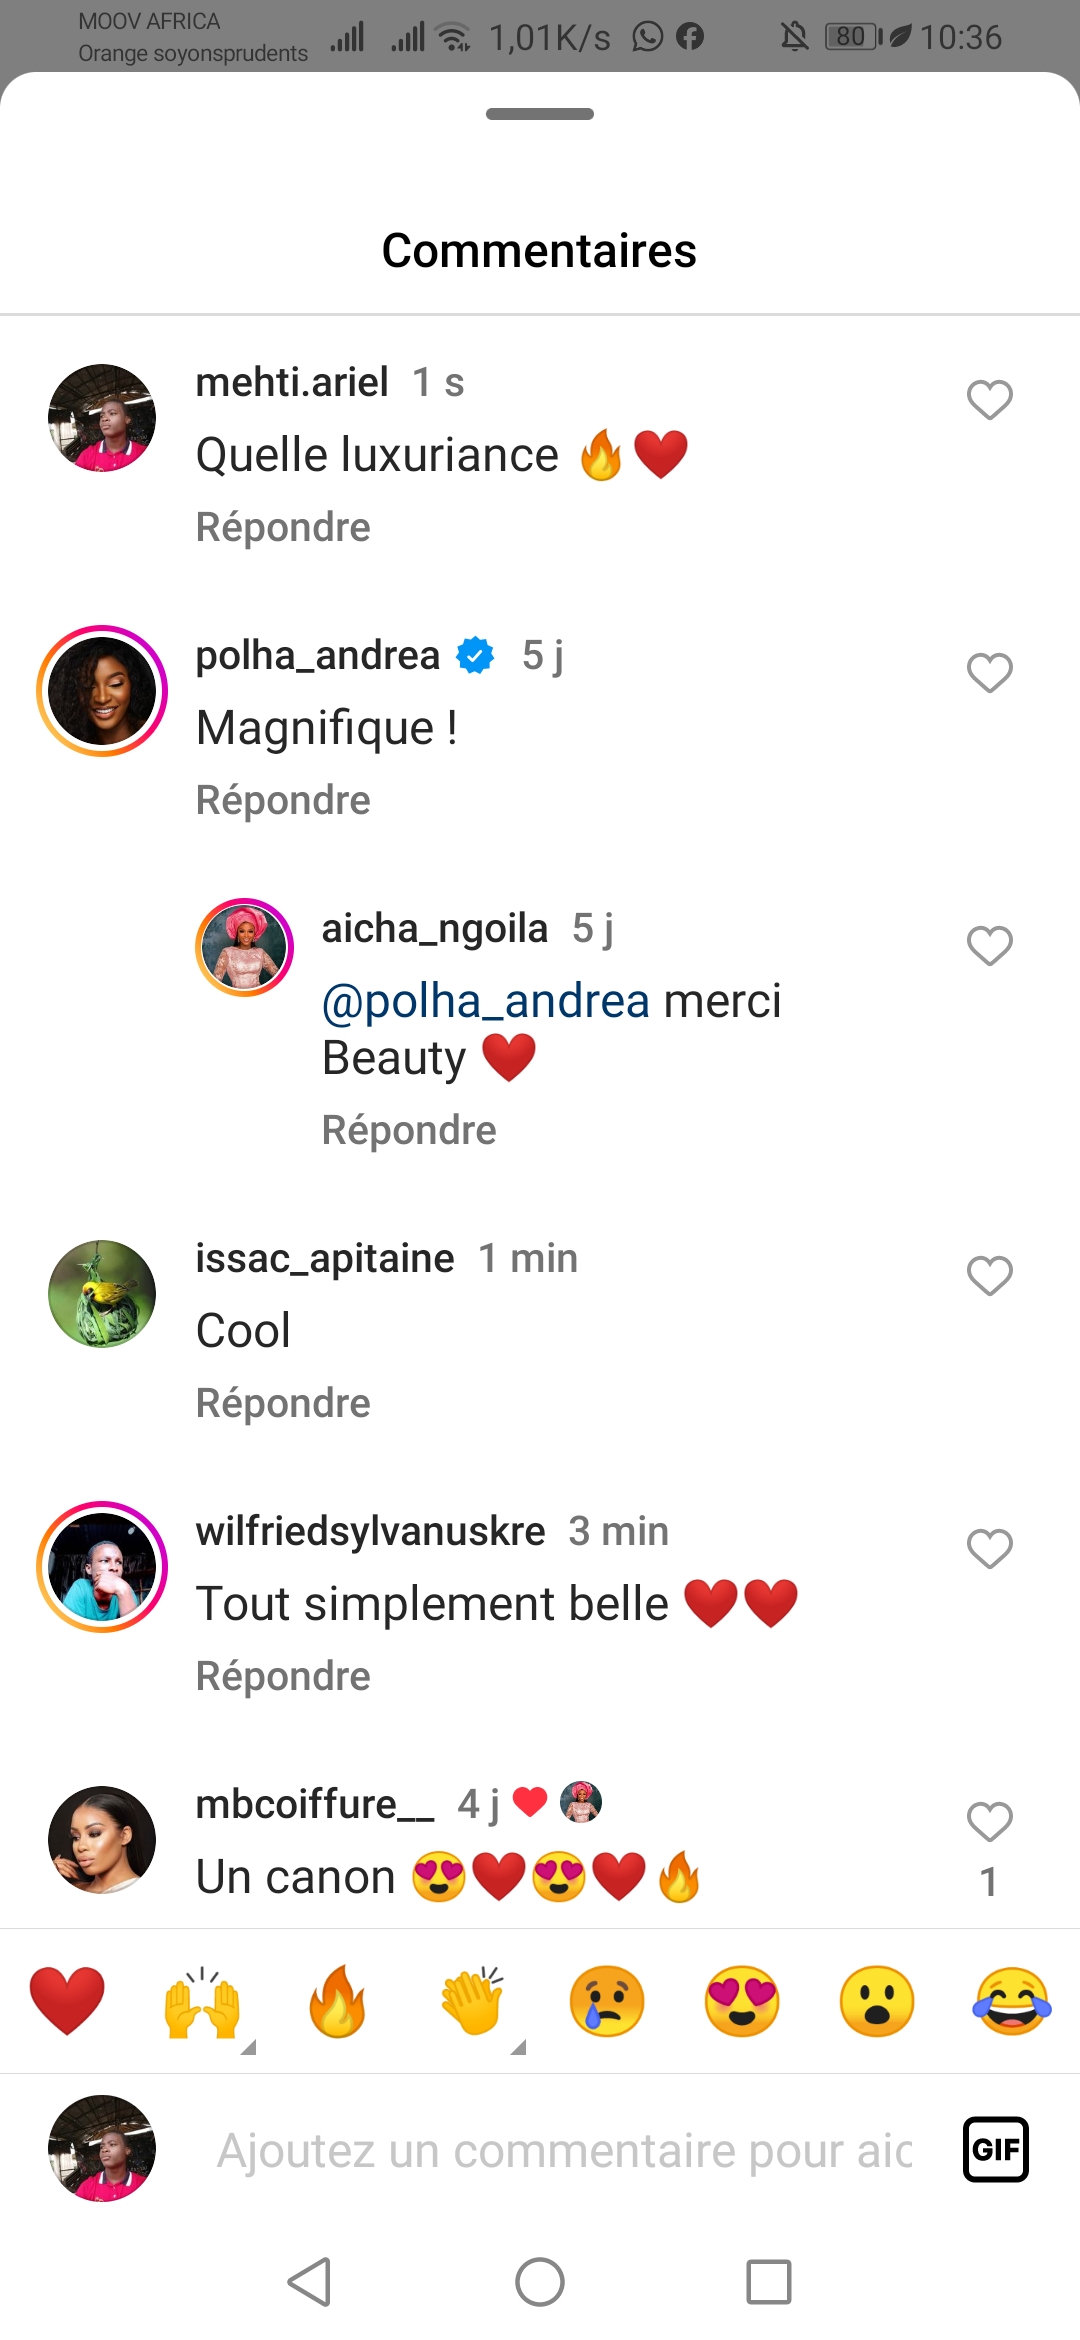Like issac_apitaine's Cool comment

pyautogui.click(x=990, y=1276)
